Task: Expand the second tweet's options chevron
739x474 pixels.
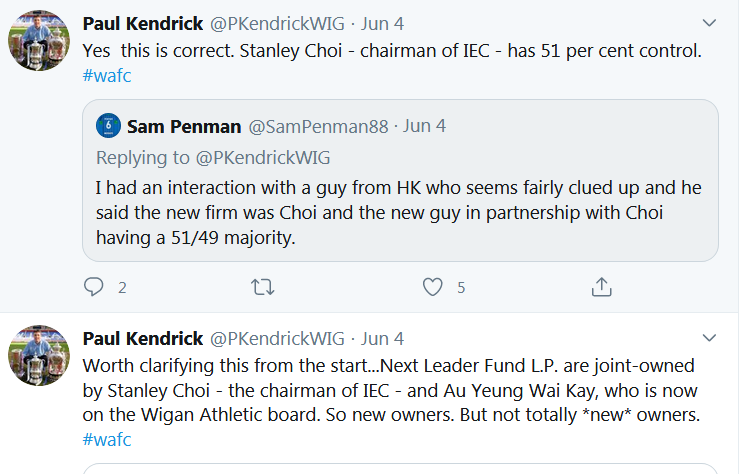Action: tap(709, 337)
